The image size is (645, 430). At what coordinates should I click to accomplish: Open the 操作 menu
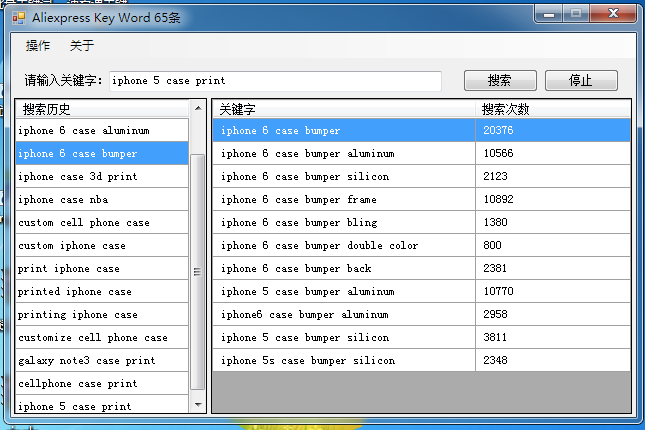(x=38, y=46)
